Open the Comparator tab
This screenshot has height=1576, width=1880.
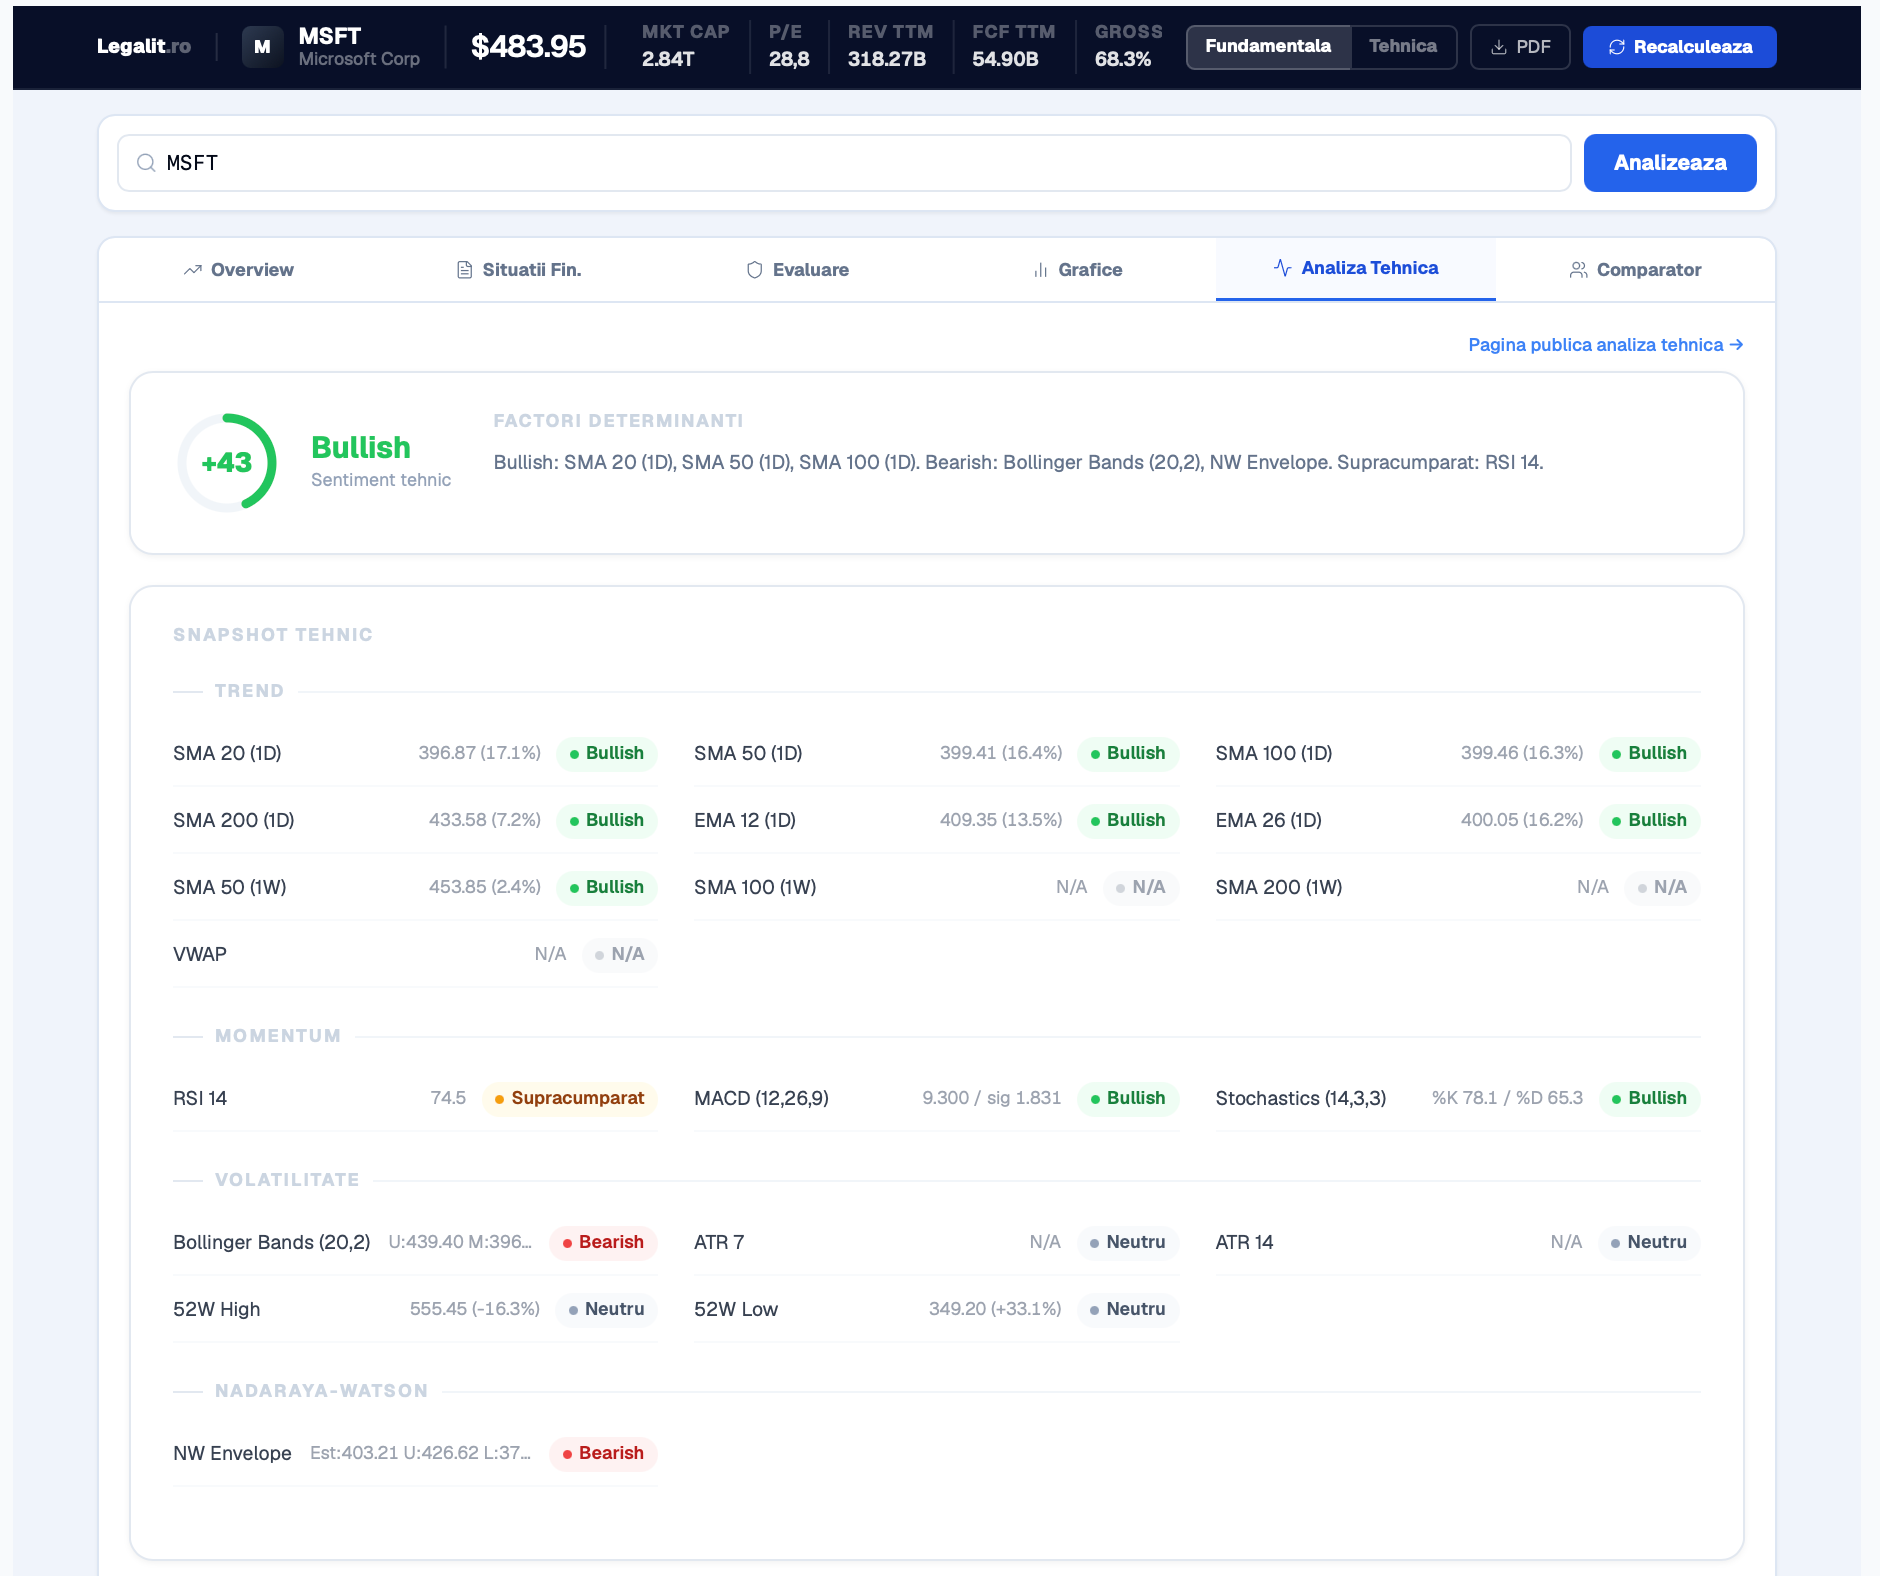coord(1635,270)
